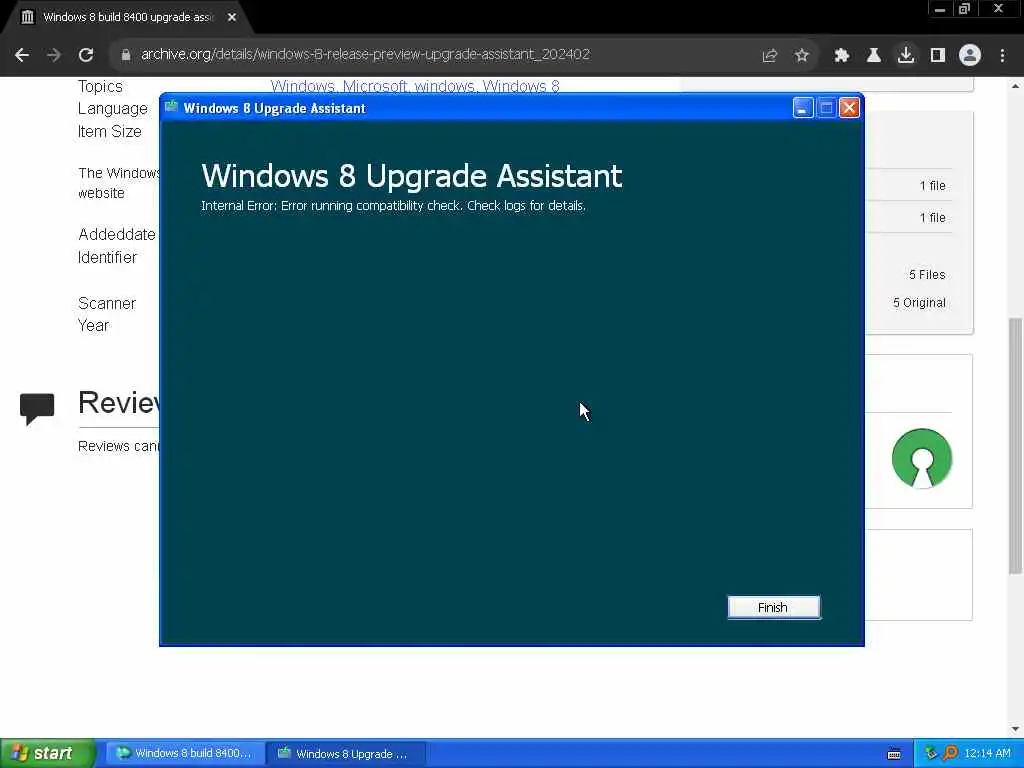Switch to Windows 8 build 8400 taskbar item
The height and width of the screenshot is (768, 1024).
tap(185, 754)
